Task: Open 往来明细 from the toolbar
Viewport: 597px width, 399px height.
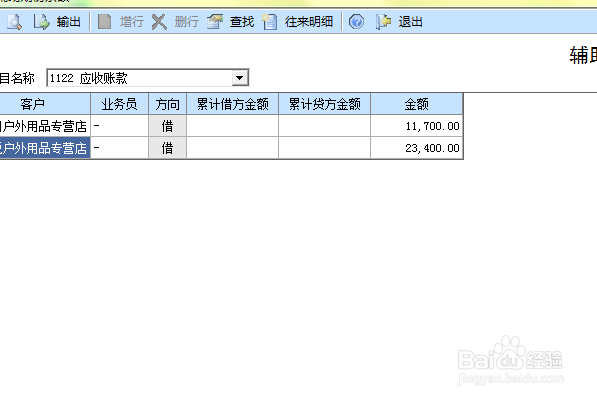Action: [x=309, y=22]
